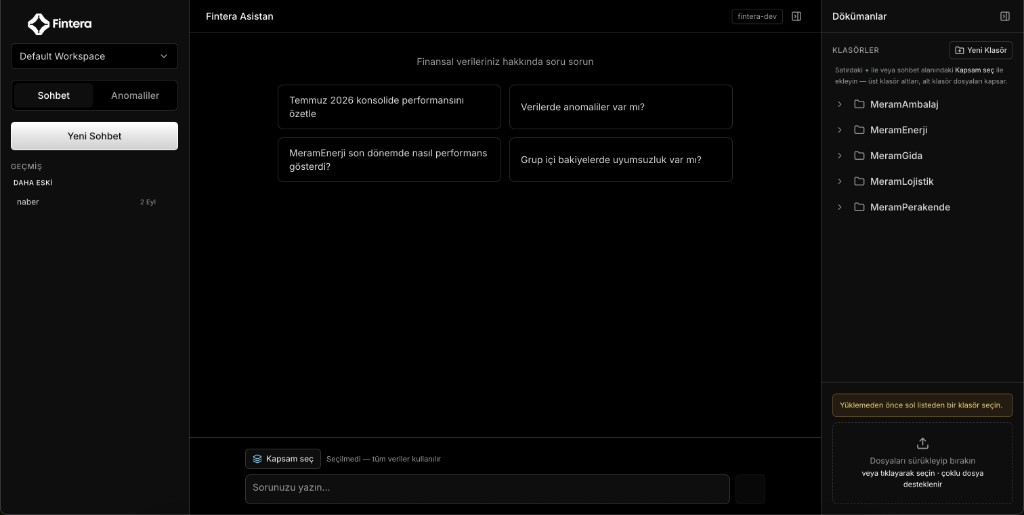
Task: Click 'Seçilmedi — tüm veriler kullanılır' status text
Action: (x=383, y=459)
